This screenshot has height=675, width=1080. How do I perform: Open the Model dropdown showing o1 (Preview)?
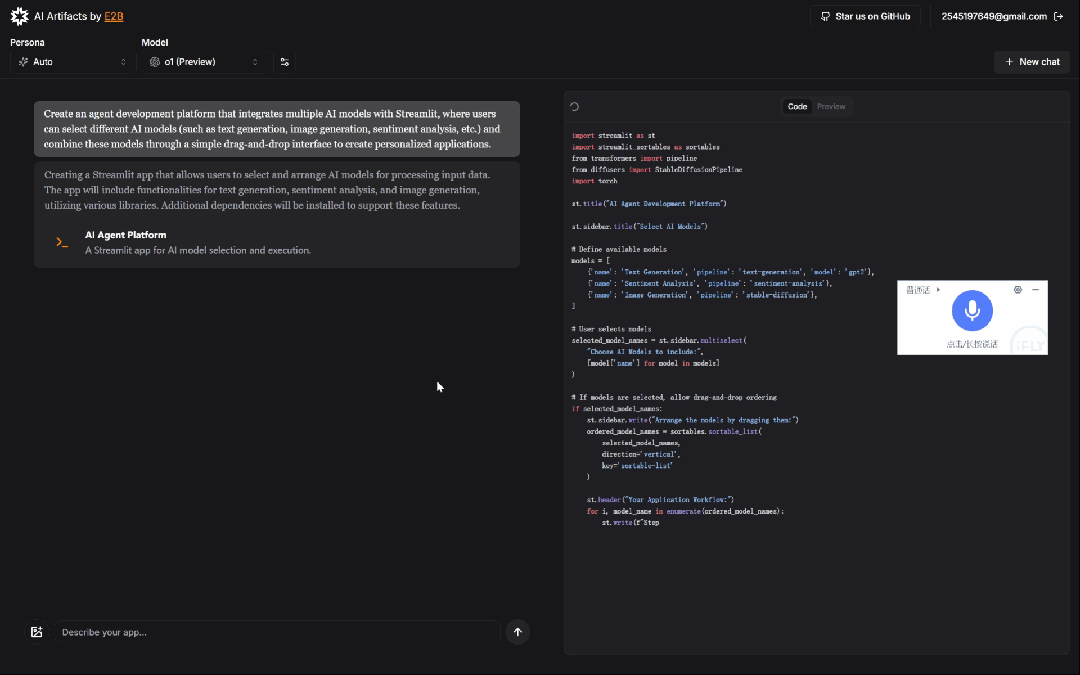tap(203, 61)
